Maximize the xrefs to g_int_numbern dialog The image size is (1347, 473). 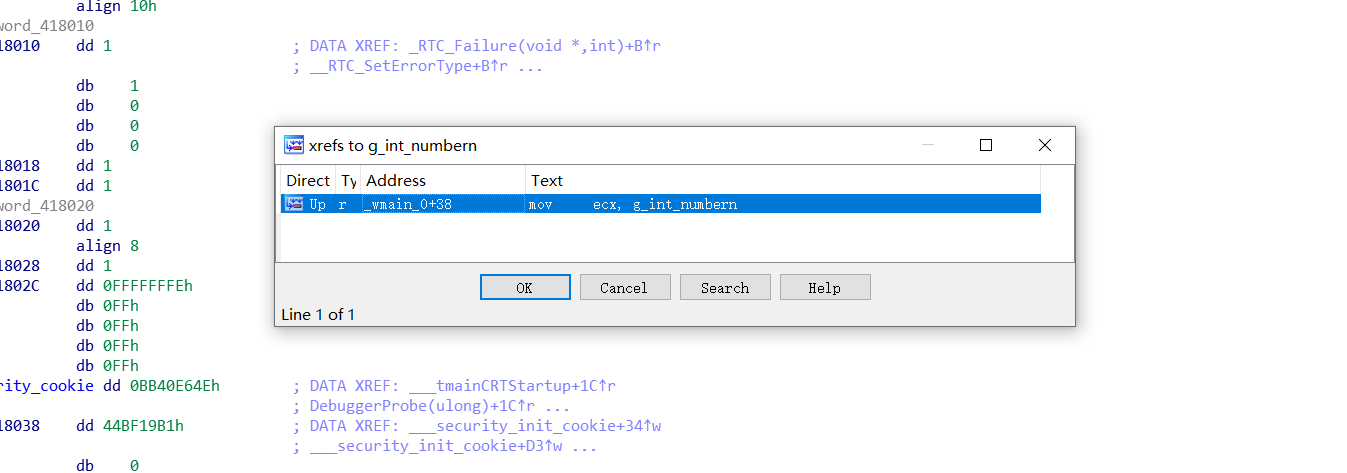point(985,145)
